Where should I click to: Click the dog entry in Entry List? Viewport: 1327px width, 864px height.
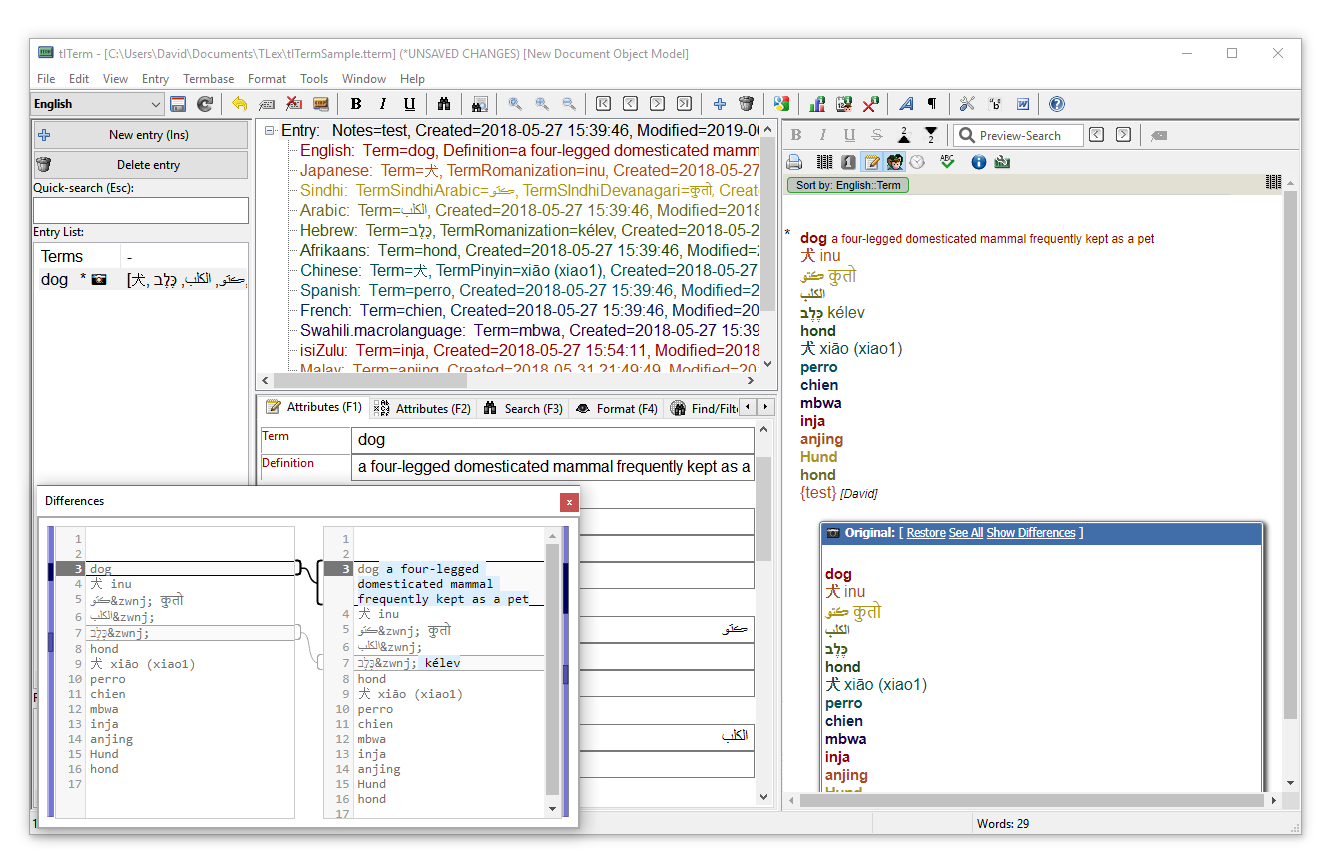point(141,280)
